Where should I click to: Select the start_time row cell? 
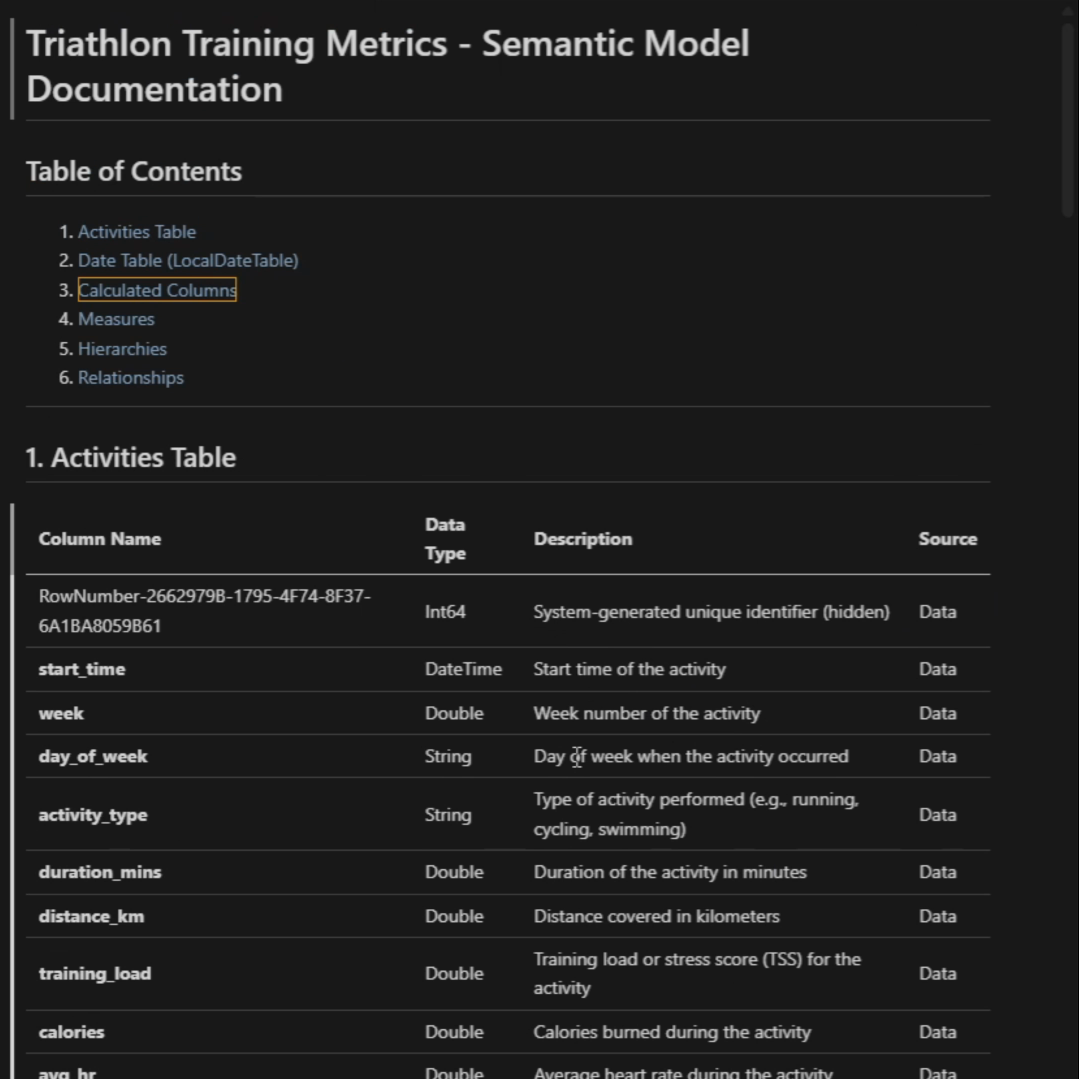point(82,669)
